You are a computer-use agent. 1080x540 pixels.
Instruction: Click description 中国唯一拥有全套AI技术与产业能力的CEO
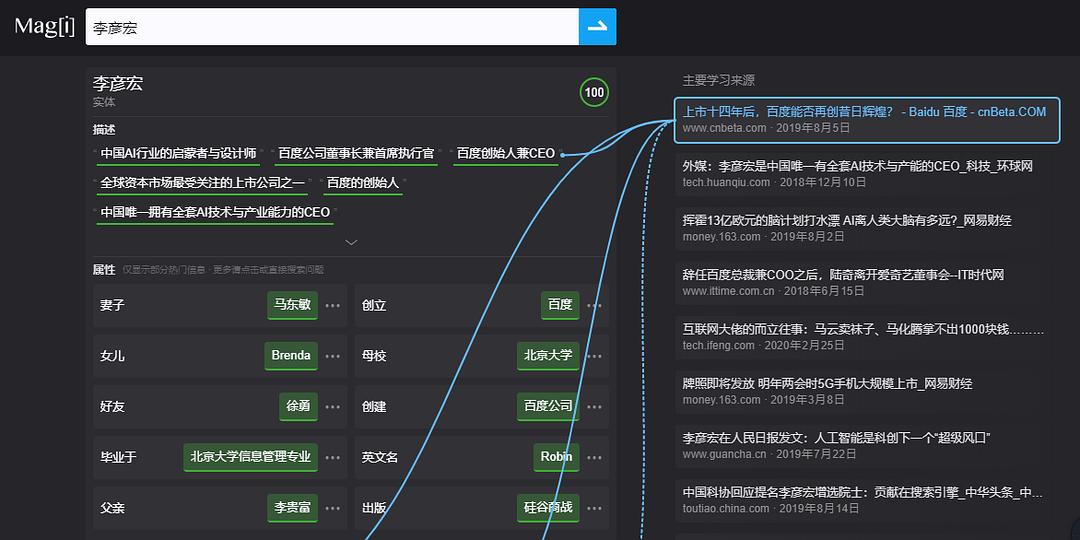[215, 213]
